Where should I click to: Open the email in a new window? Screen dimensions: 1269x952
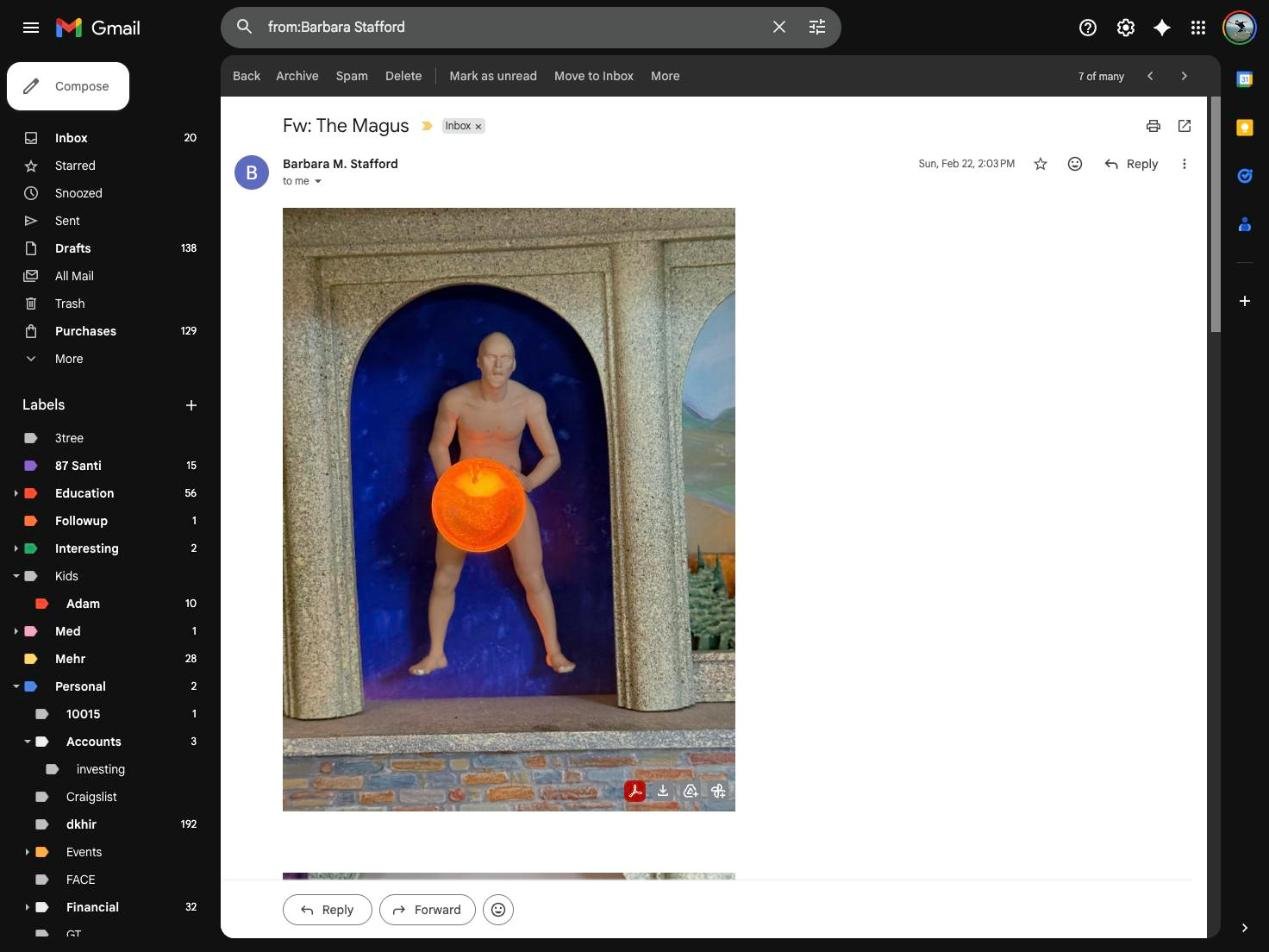click(x=1184, y=126)
